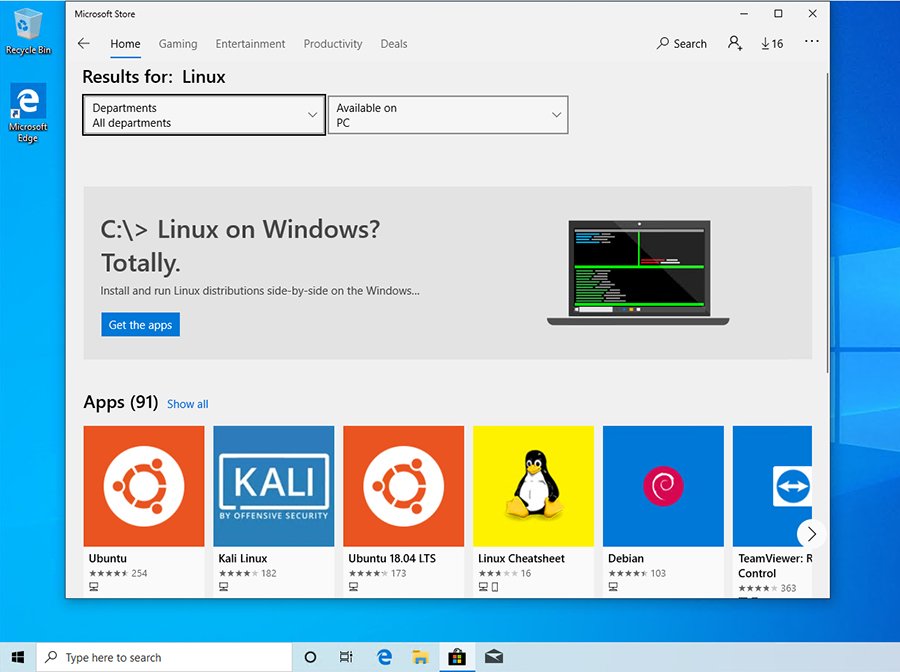Open the See more ellipsis menu
The width and height of the screenshot is (900, 672).
(x=811, y=42)
